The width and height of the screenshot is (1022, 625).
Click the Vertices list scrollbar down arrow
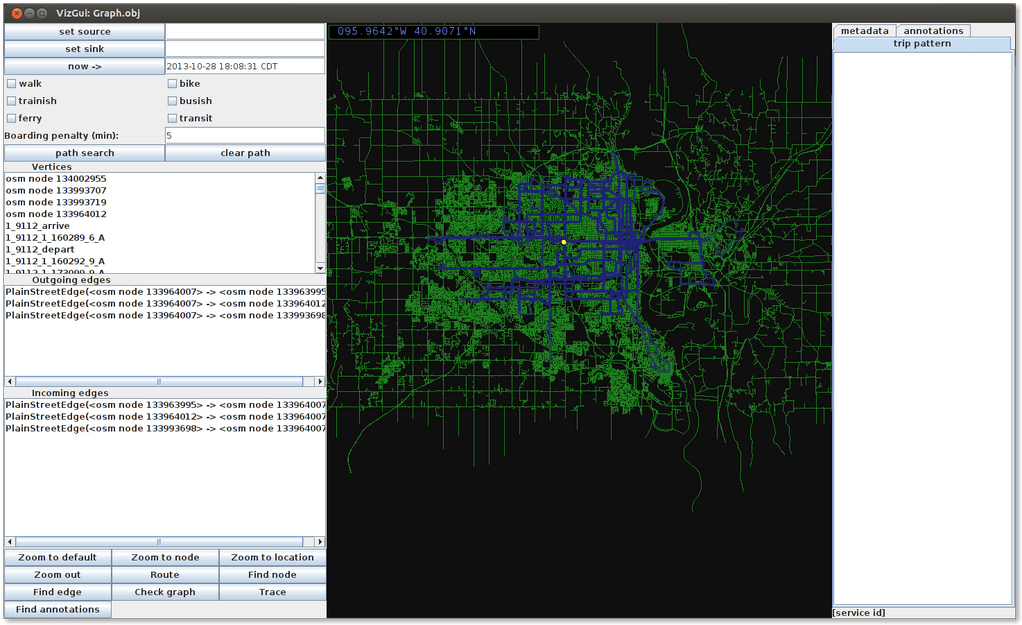point(320,268)
